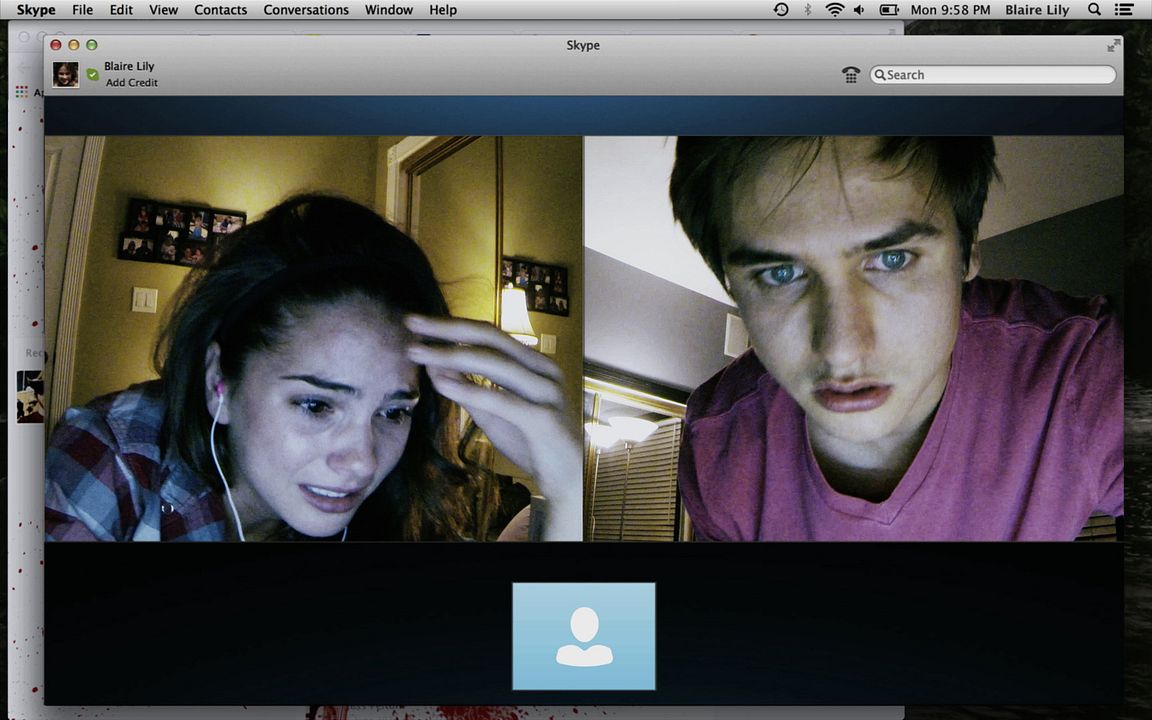Click the Blaire Lily account name in menu bar
Screen dimensions: 1152x720
1037,10
